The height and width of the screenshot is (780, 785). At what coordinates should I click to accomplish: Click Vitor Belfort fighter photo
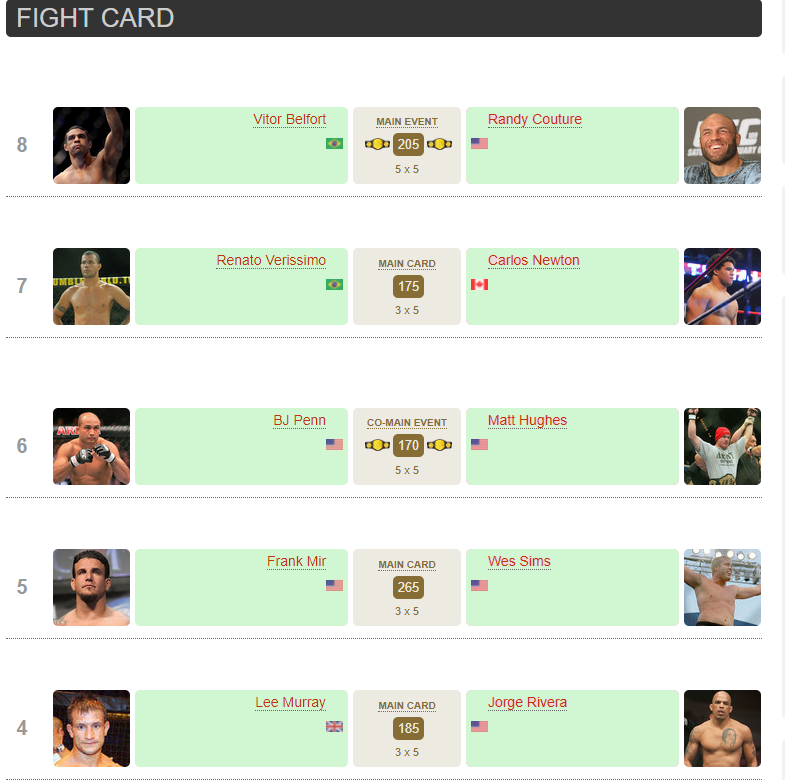[91, 146]
